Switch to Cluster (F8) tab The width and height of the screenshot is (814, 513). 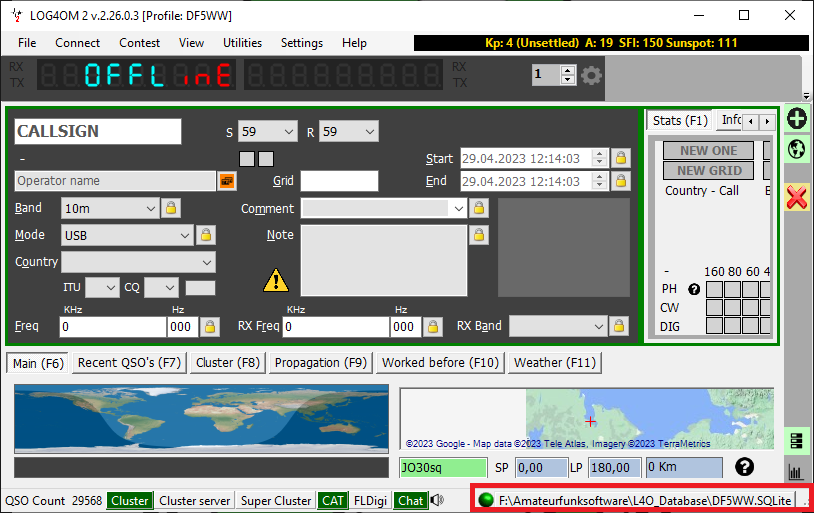click(228, 362)
